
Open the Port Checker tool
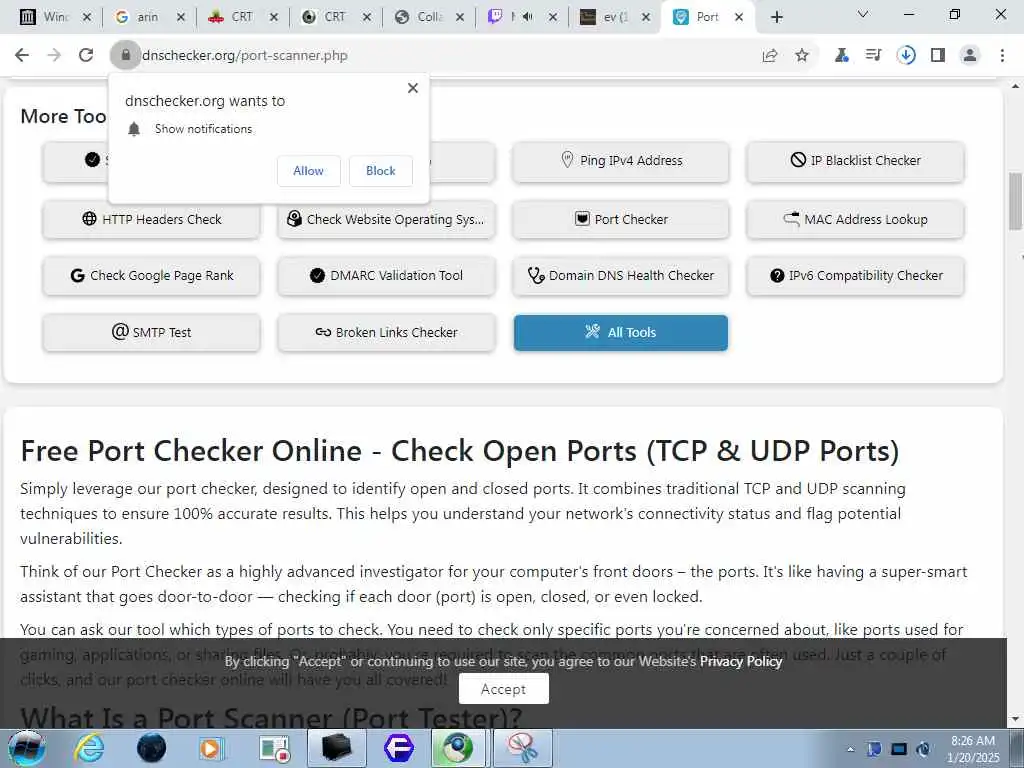point(621,219)
